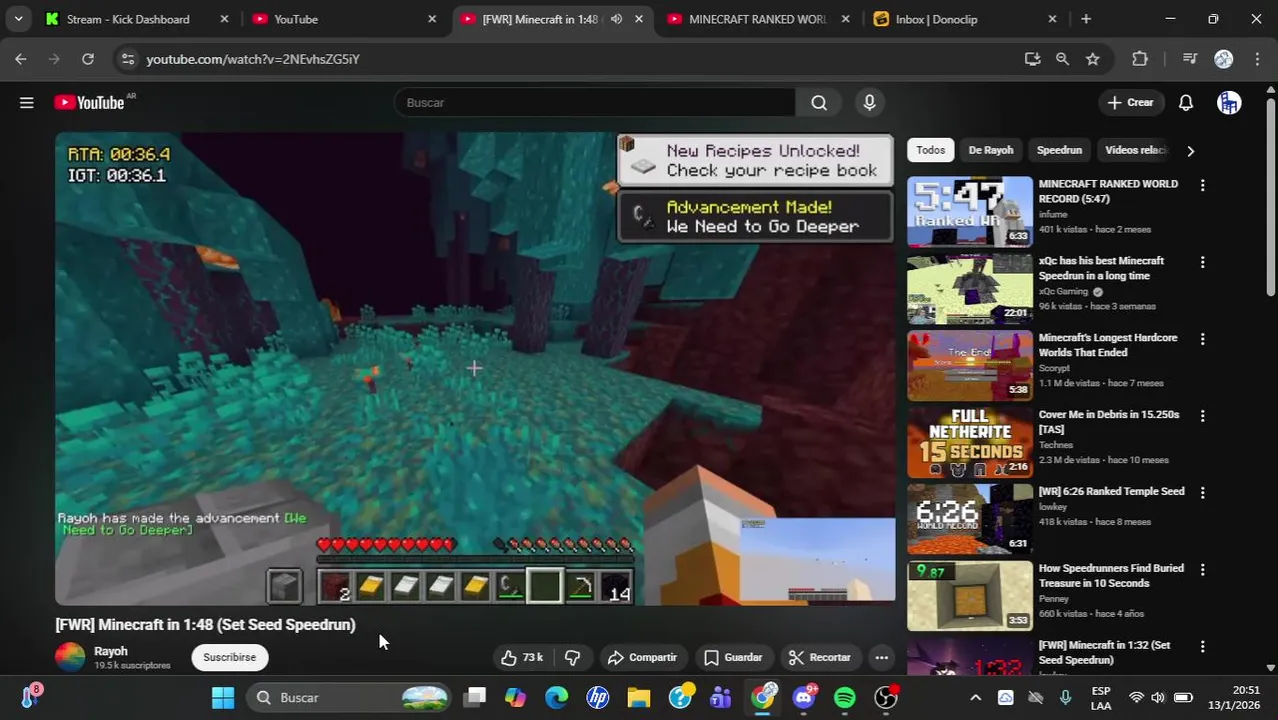Viewport: 1278px width, 720px height.
Task: Open options for 6:26 Ranked Temple Seed video
Action: [x=1202, y=492]
